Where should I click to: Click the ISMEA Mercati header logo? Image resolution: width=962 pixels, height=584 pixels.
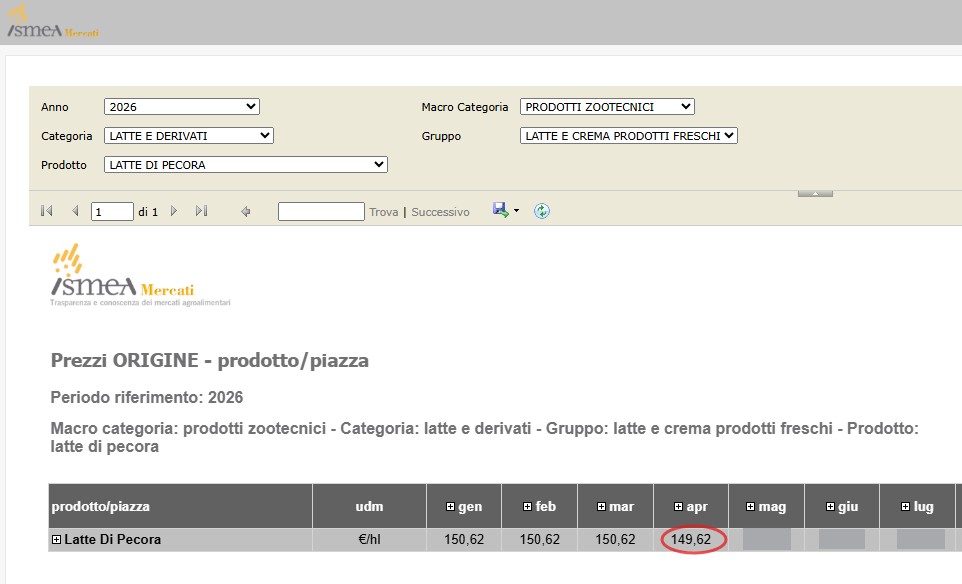pos(52,21)
